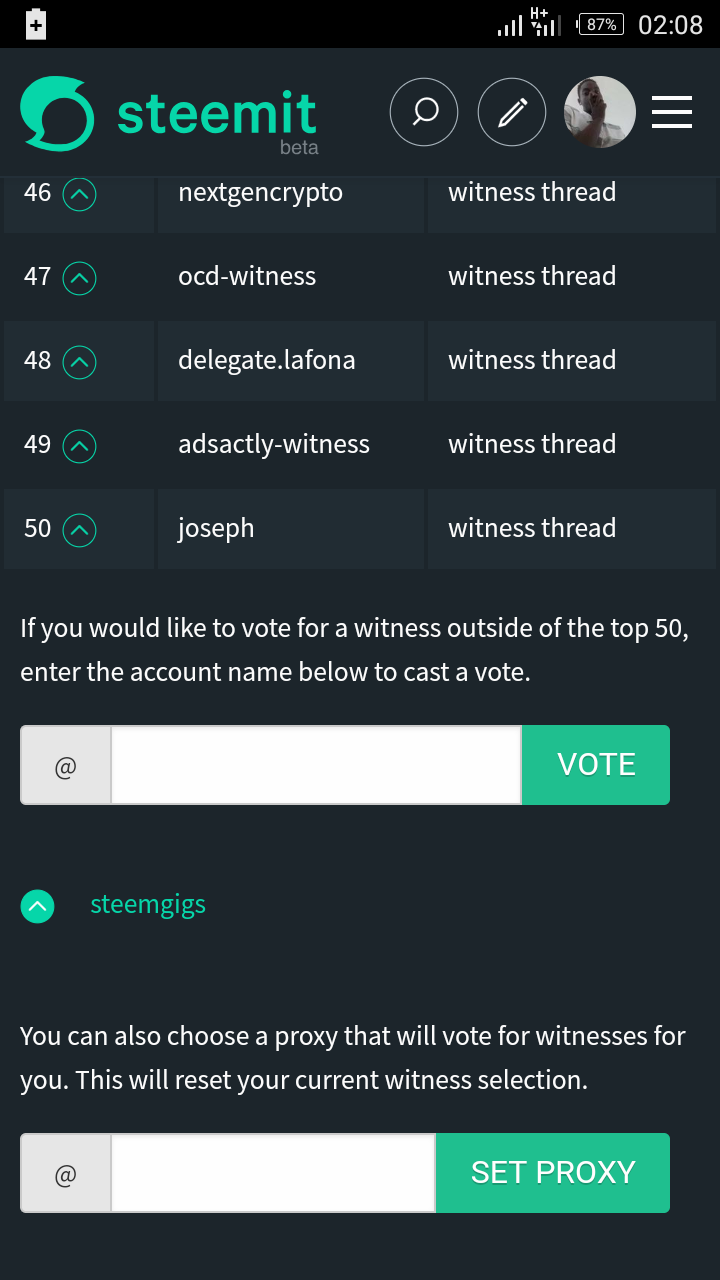Upvote witness nextgencrypto at rank 46
Viewport: 720px width, 1280px height.
(x=80, y=194)
